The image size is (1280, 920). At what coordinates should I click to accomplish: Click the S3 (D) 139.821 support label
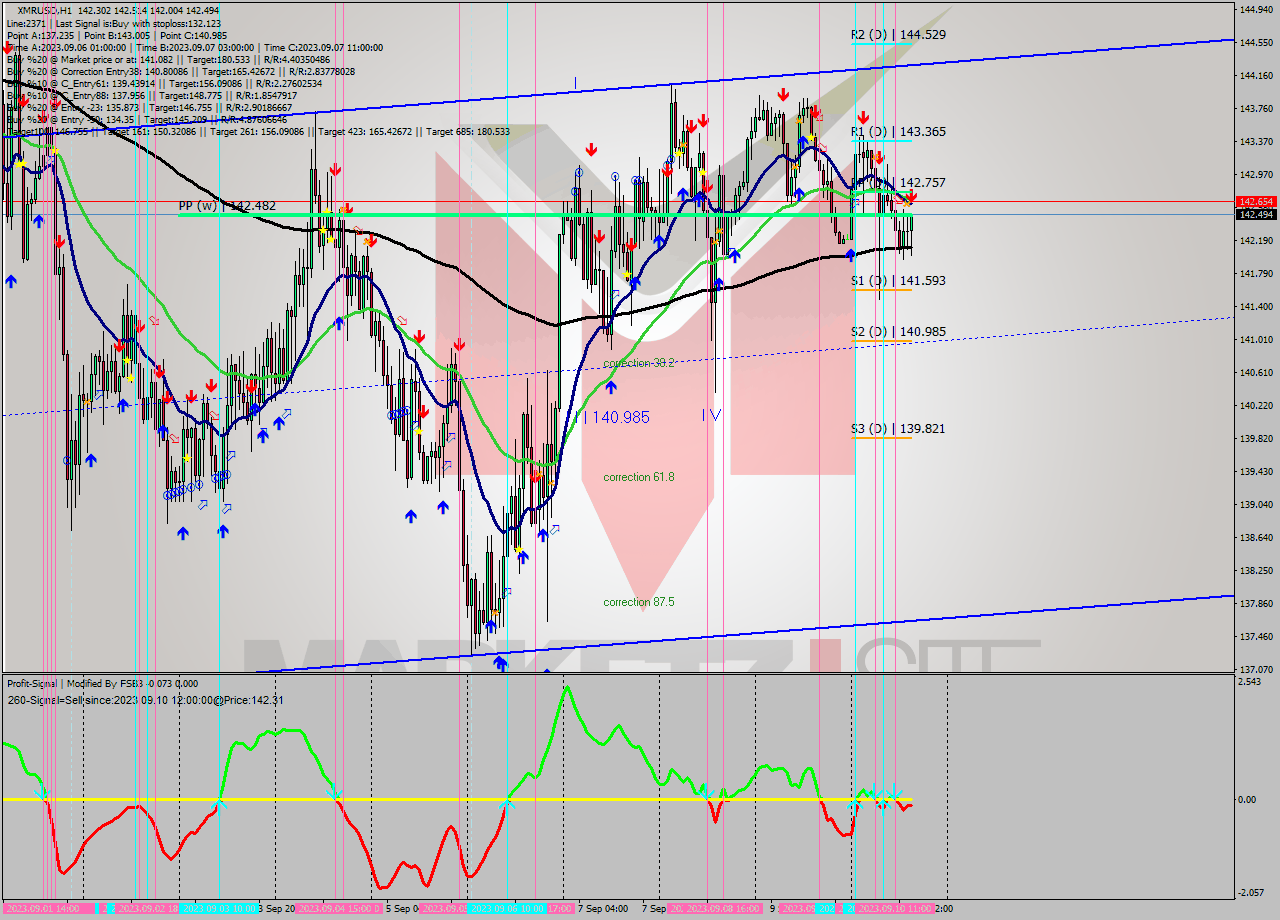point(898,429)
